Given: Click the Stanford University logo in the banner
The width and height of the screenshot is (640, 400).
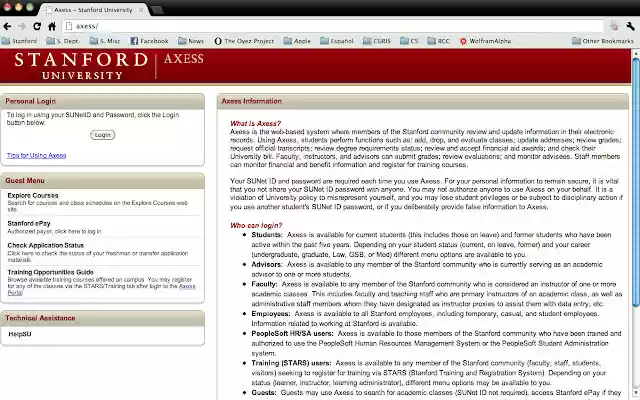Looking at the screenshot, I should 81,66.
